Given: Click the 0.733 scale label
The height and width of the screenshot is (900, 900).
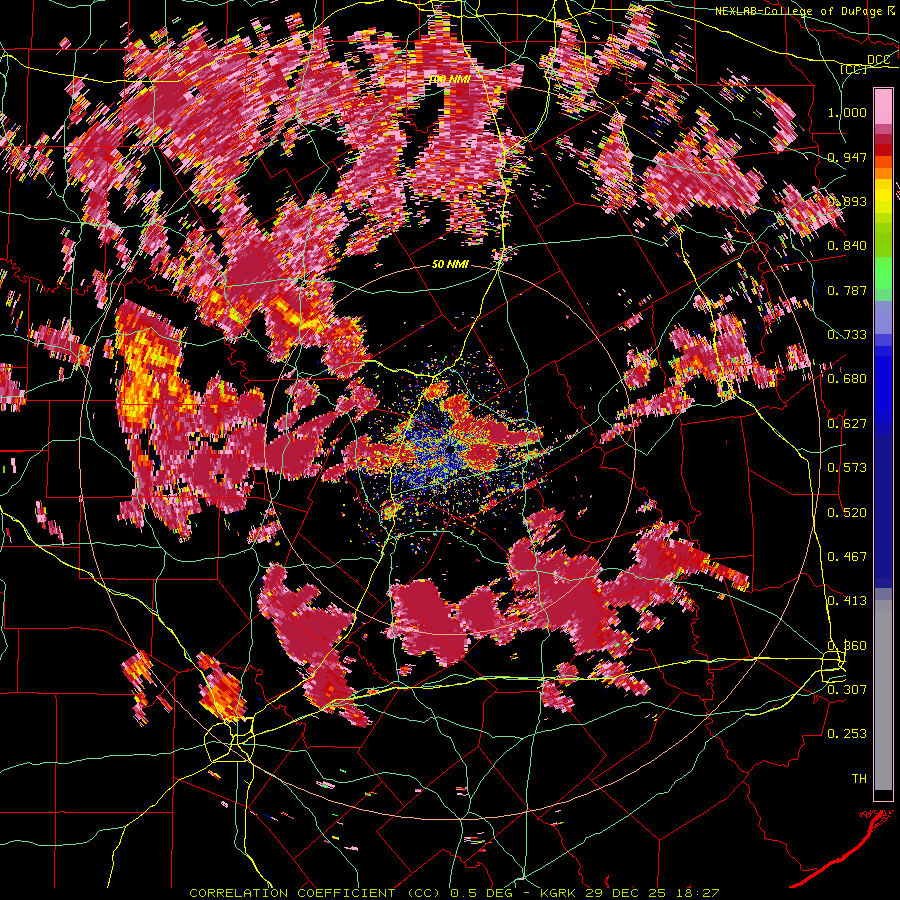Looking at the screenshot, I should point(847,335).
